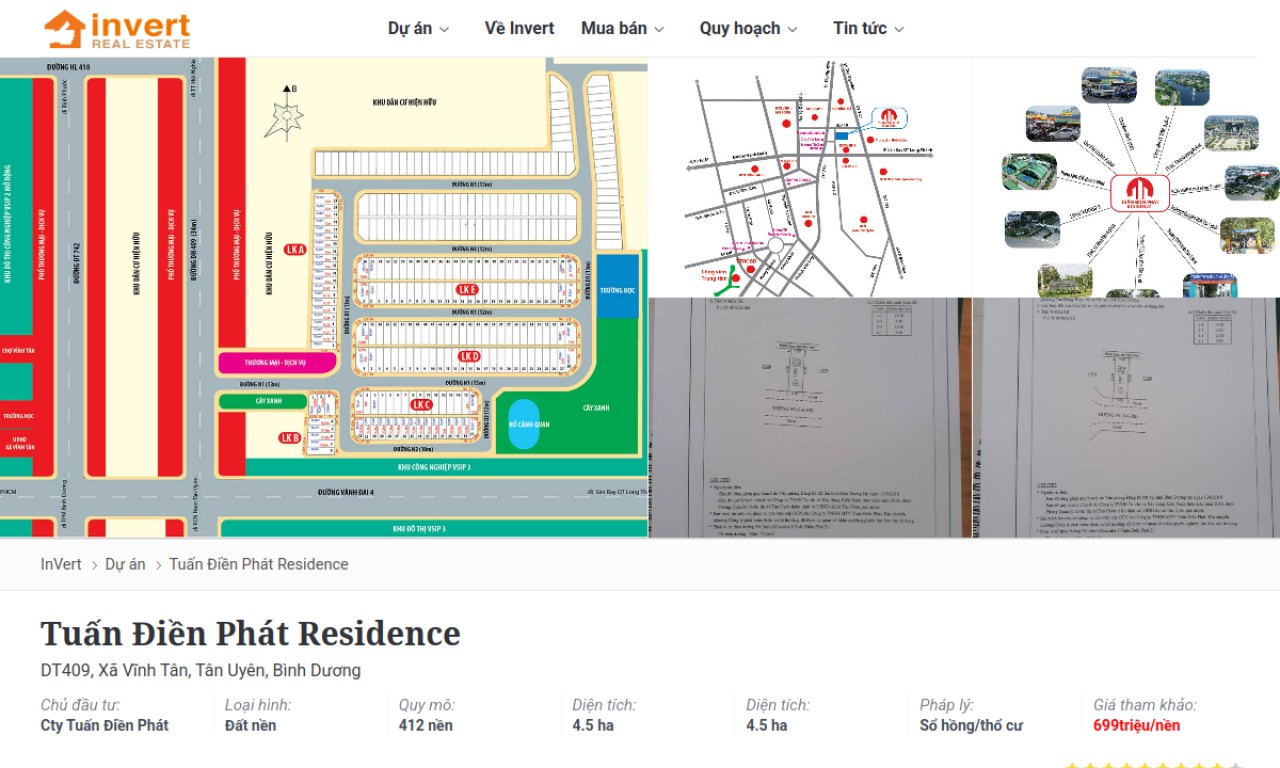Click the 412 nền scale value
This screenshot has height=768, width=1280.
pyautogui.click(x=426, y=725)
